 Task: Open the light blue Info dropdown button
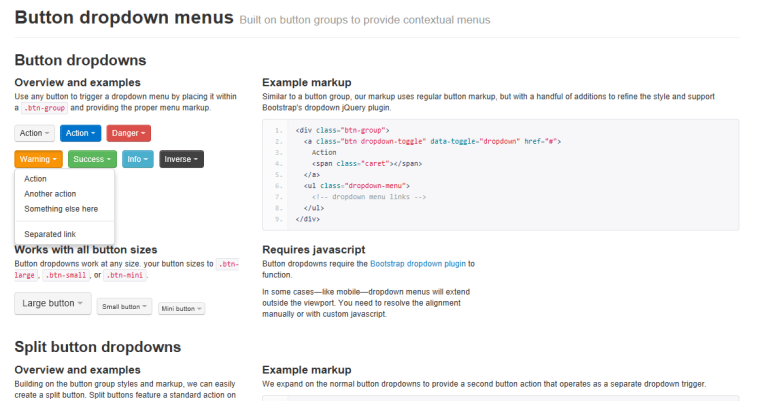coord(138,159)
